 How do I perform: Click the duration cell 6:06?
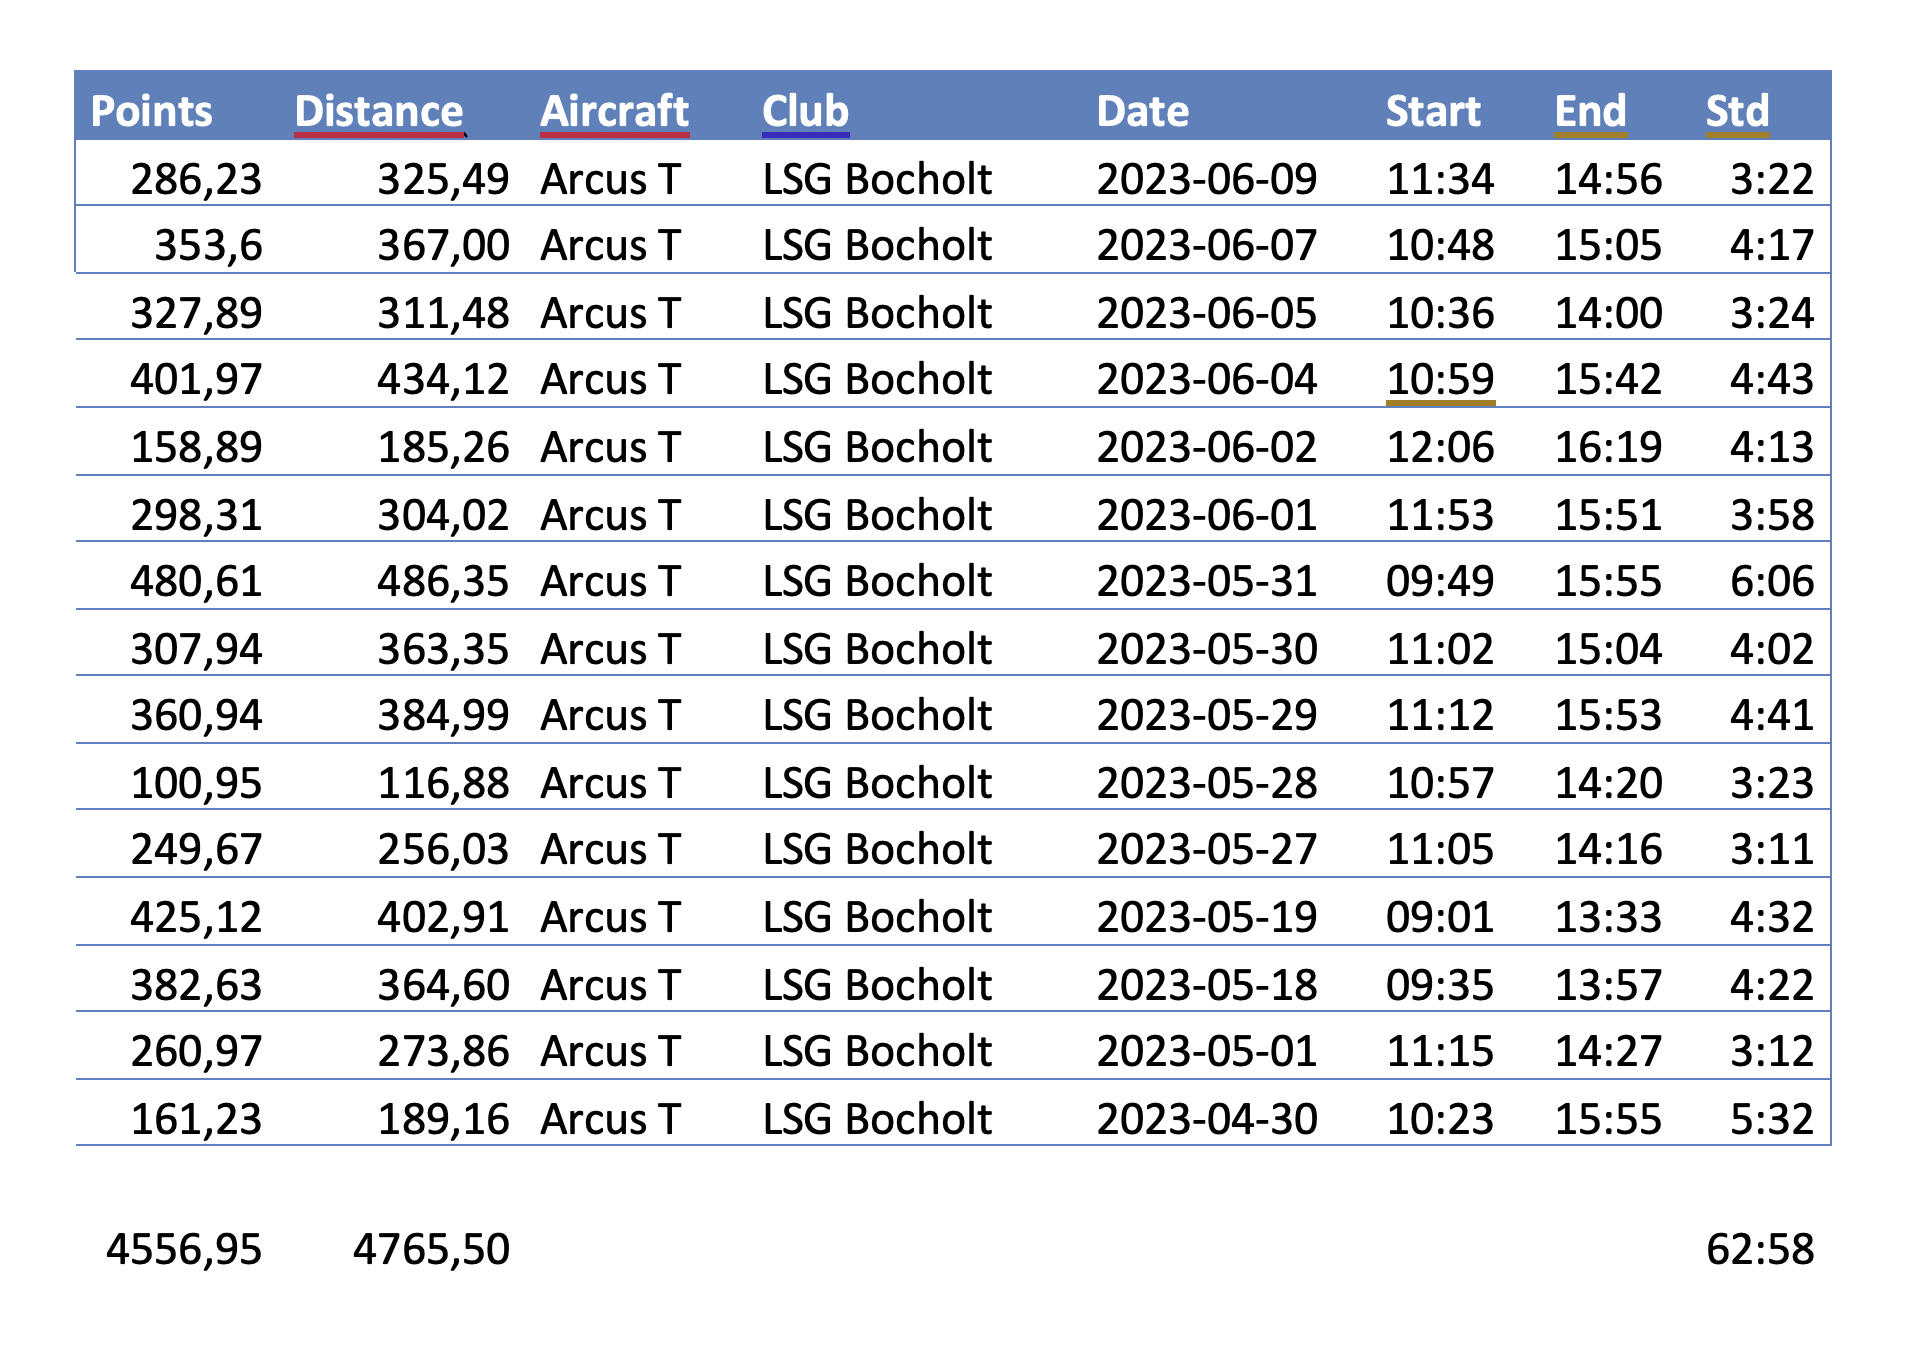1771,582
